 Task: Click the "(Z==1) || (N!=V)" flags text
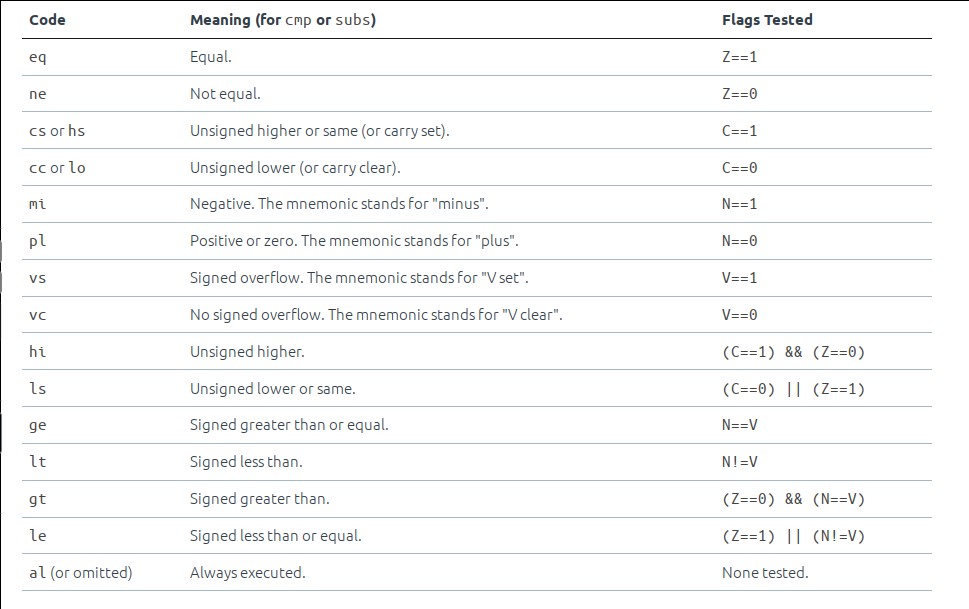(x=793, y=536)
